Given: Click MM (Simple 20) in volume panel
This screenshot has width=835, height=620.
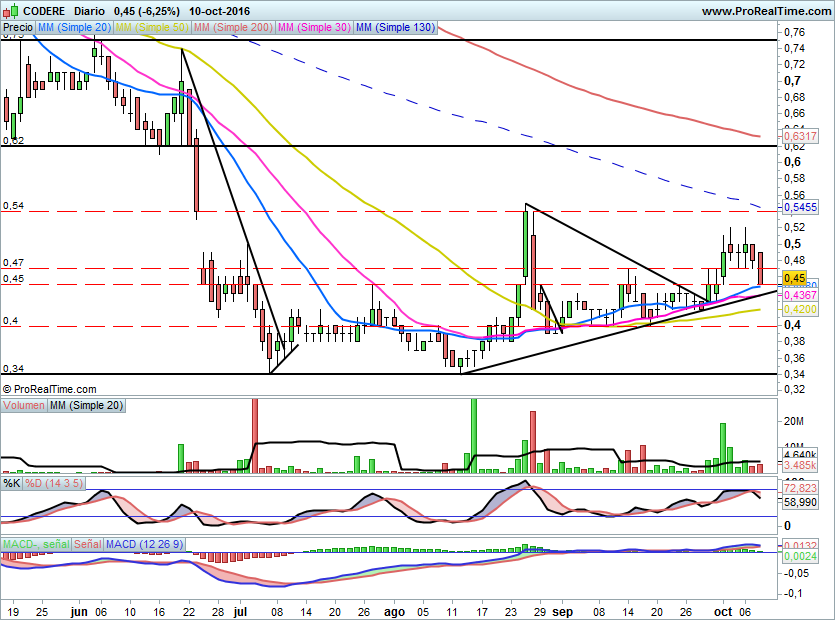Looking at the screenshot, I should coord(86,405).
